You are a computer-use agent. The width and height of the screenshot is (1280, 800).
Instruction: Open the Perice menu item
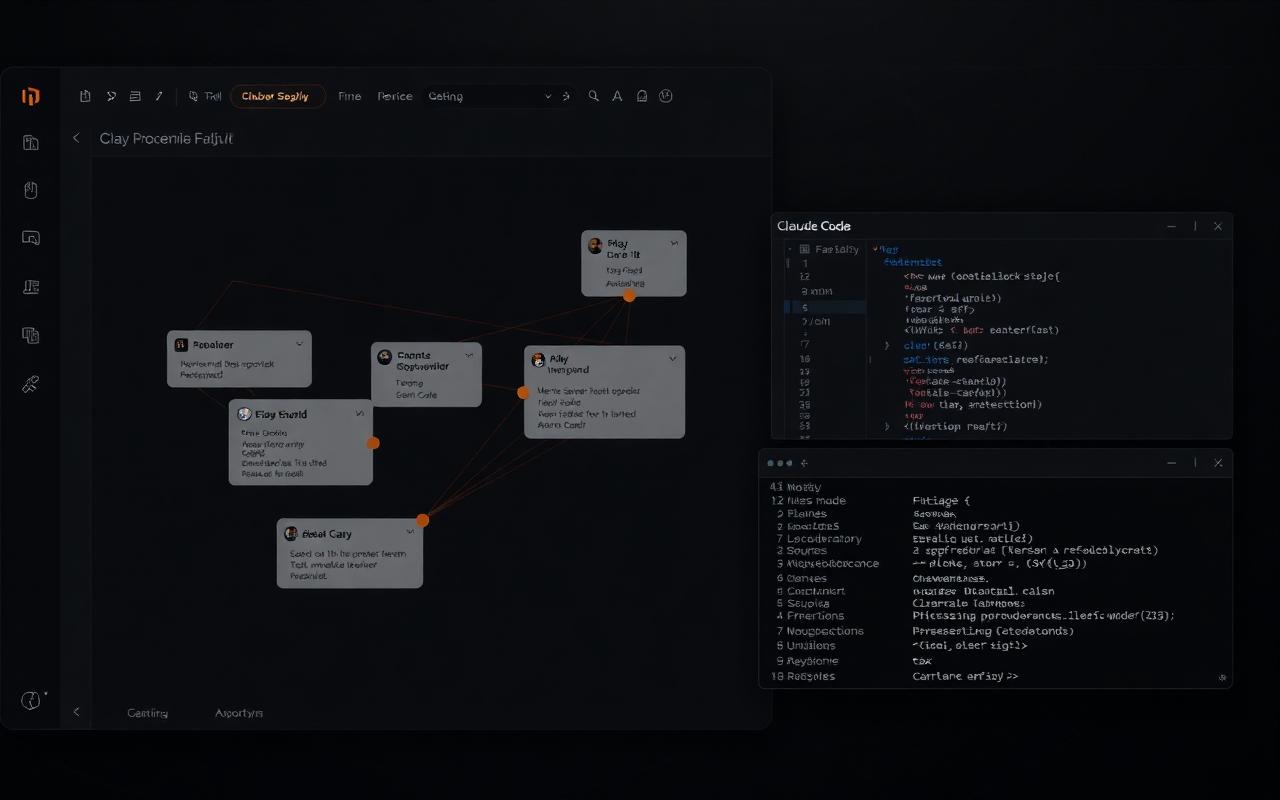[395, 96]
